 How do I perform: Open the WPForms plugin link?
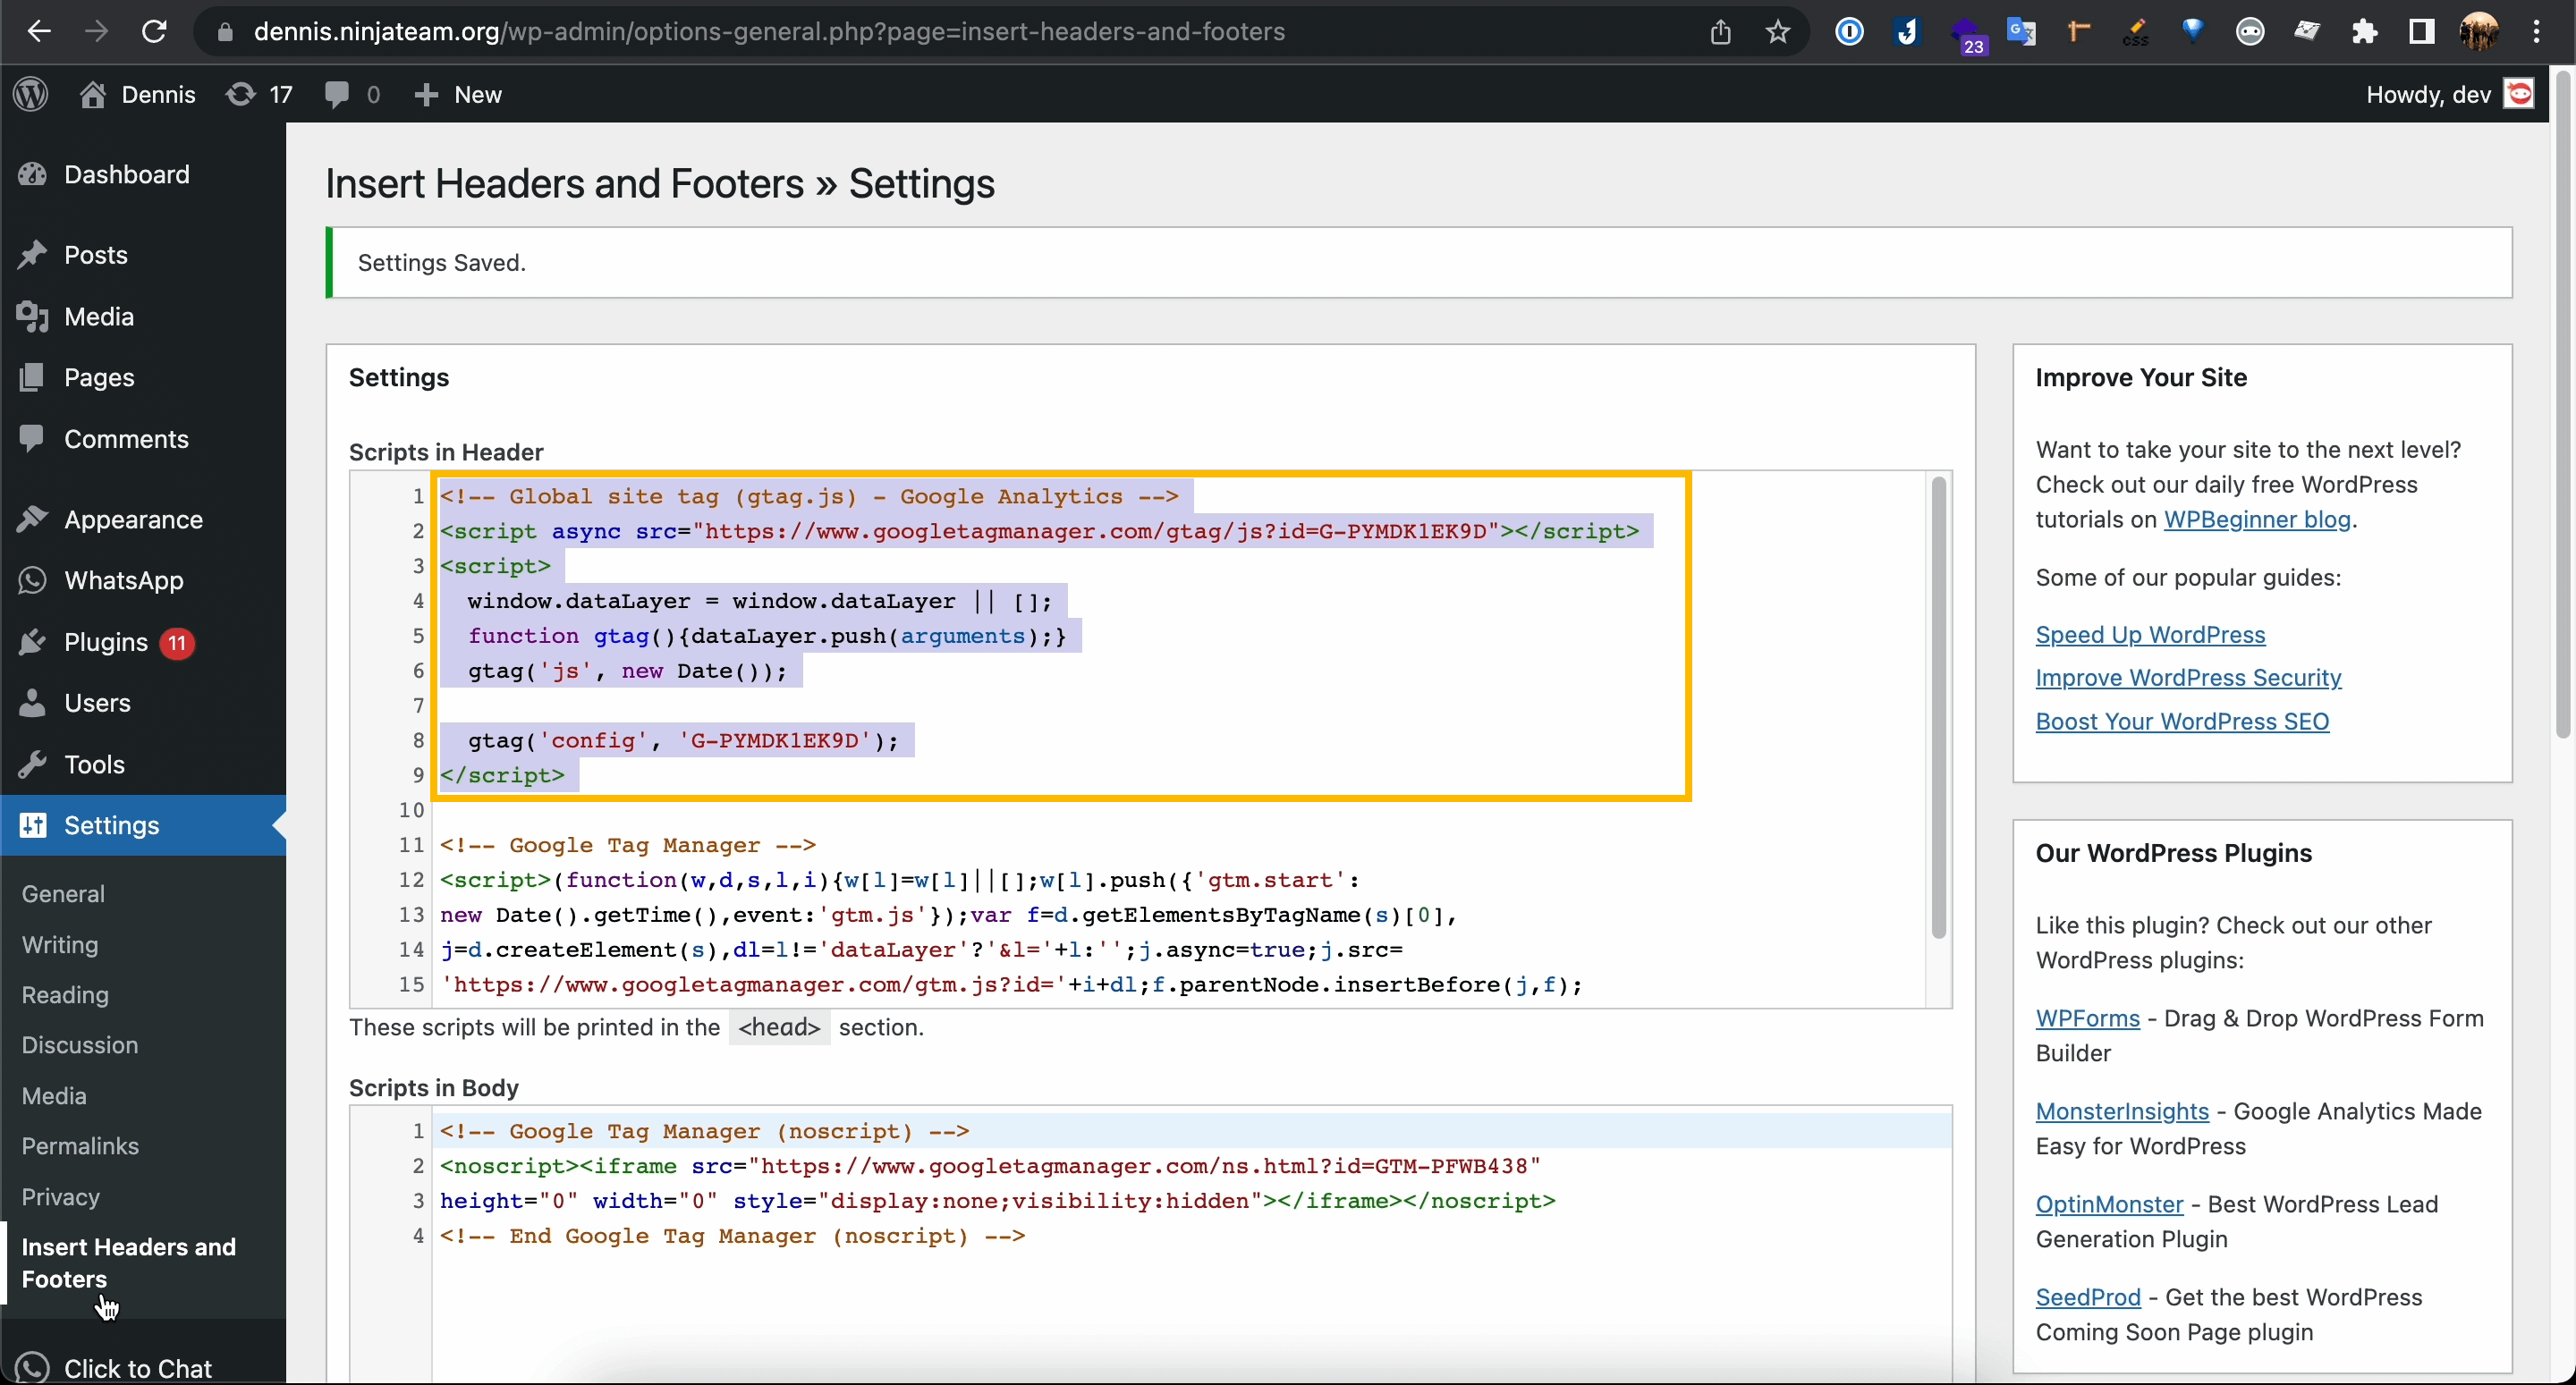[2087, 1019]
